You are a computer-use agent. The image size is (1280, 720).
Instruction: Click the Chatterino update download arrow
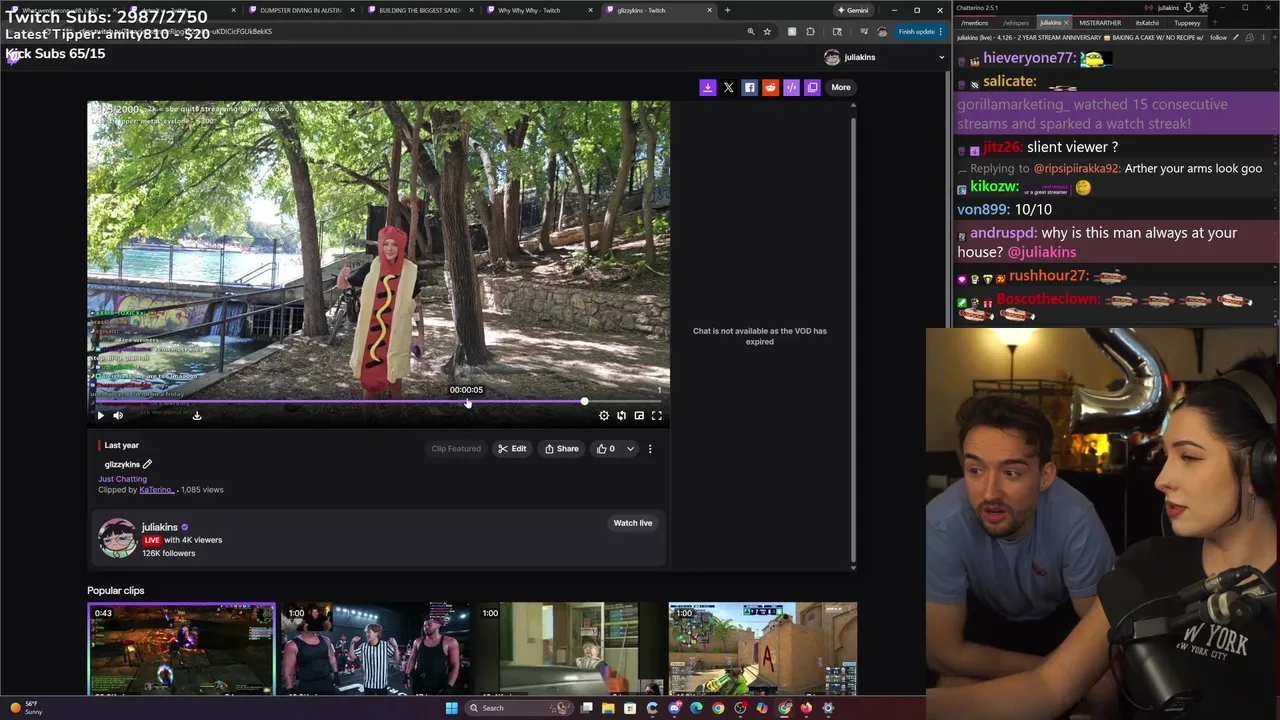(x=1188, y=8)
